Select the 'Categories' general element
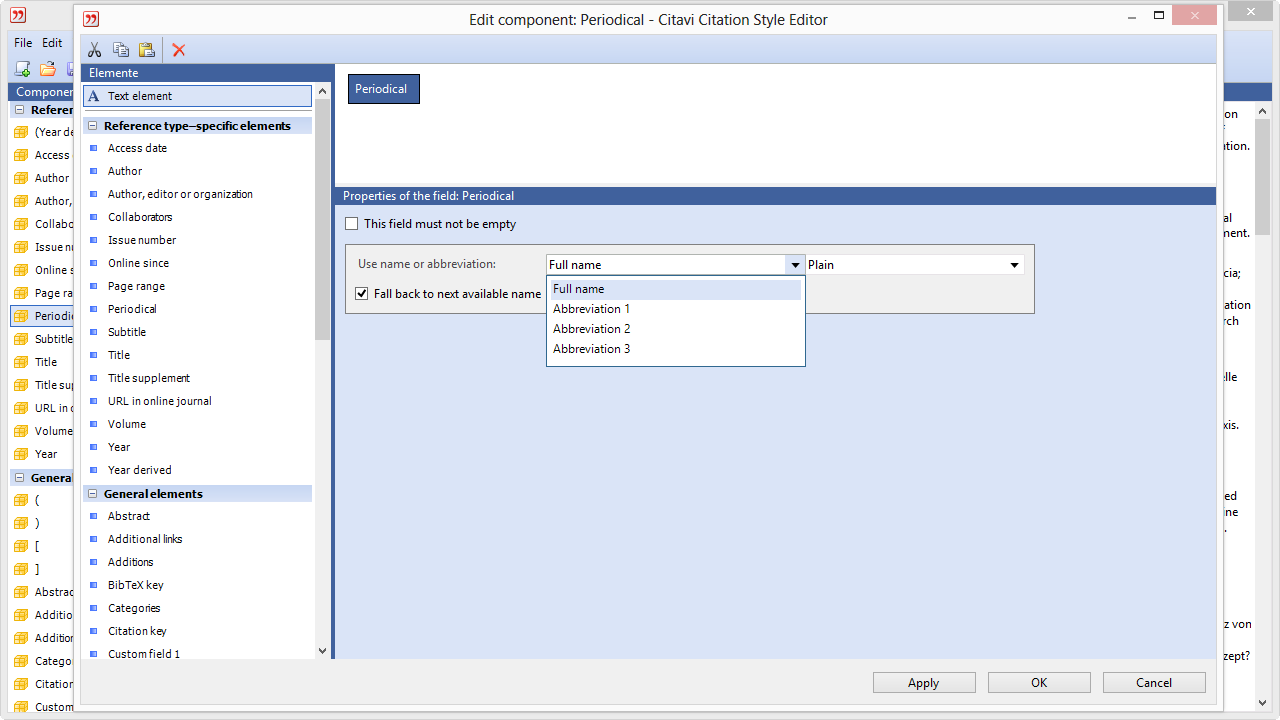 point(134,608)
